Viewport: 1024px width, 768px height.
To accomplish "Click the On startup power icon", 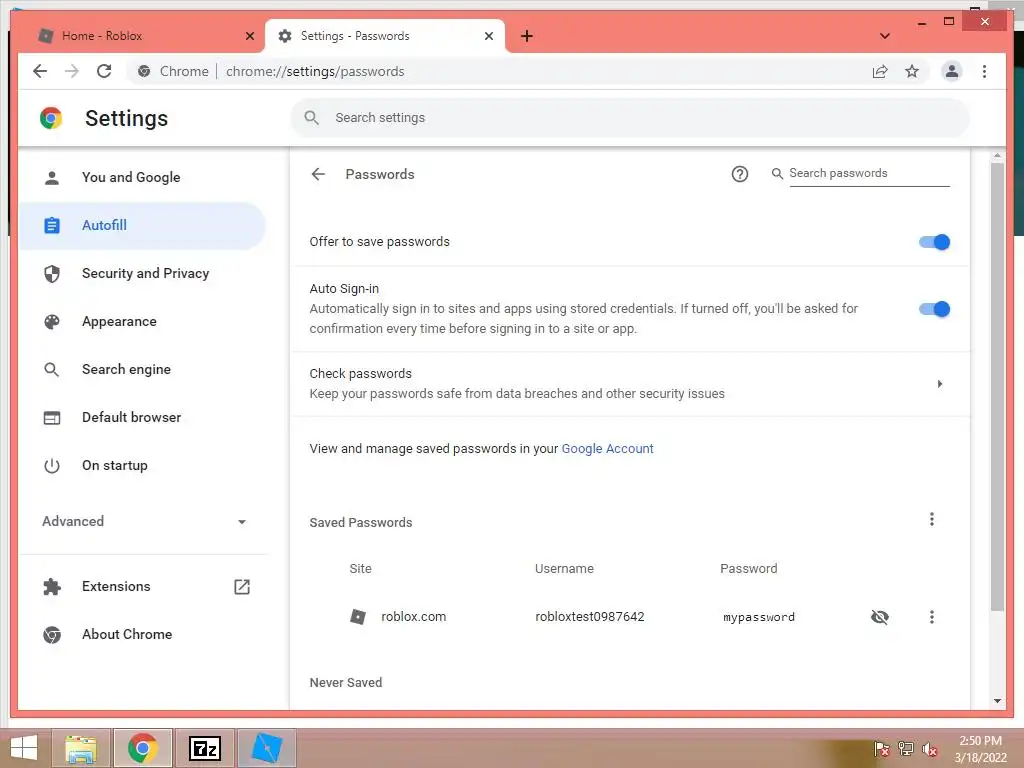I will (52, 466).
